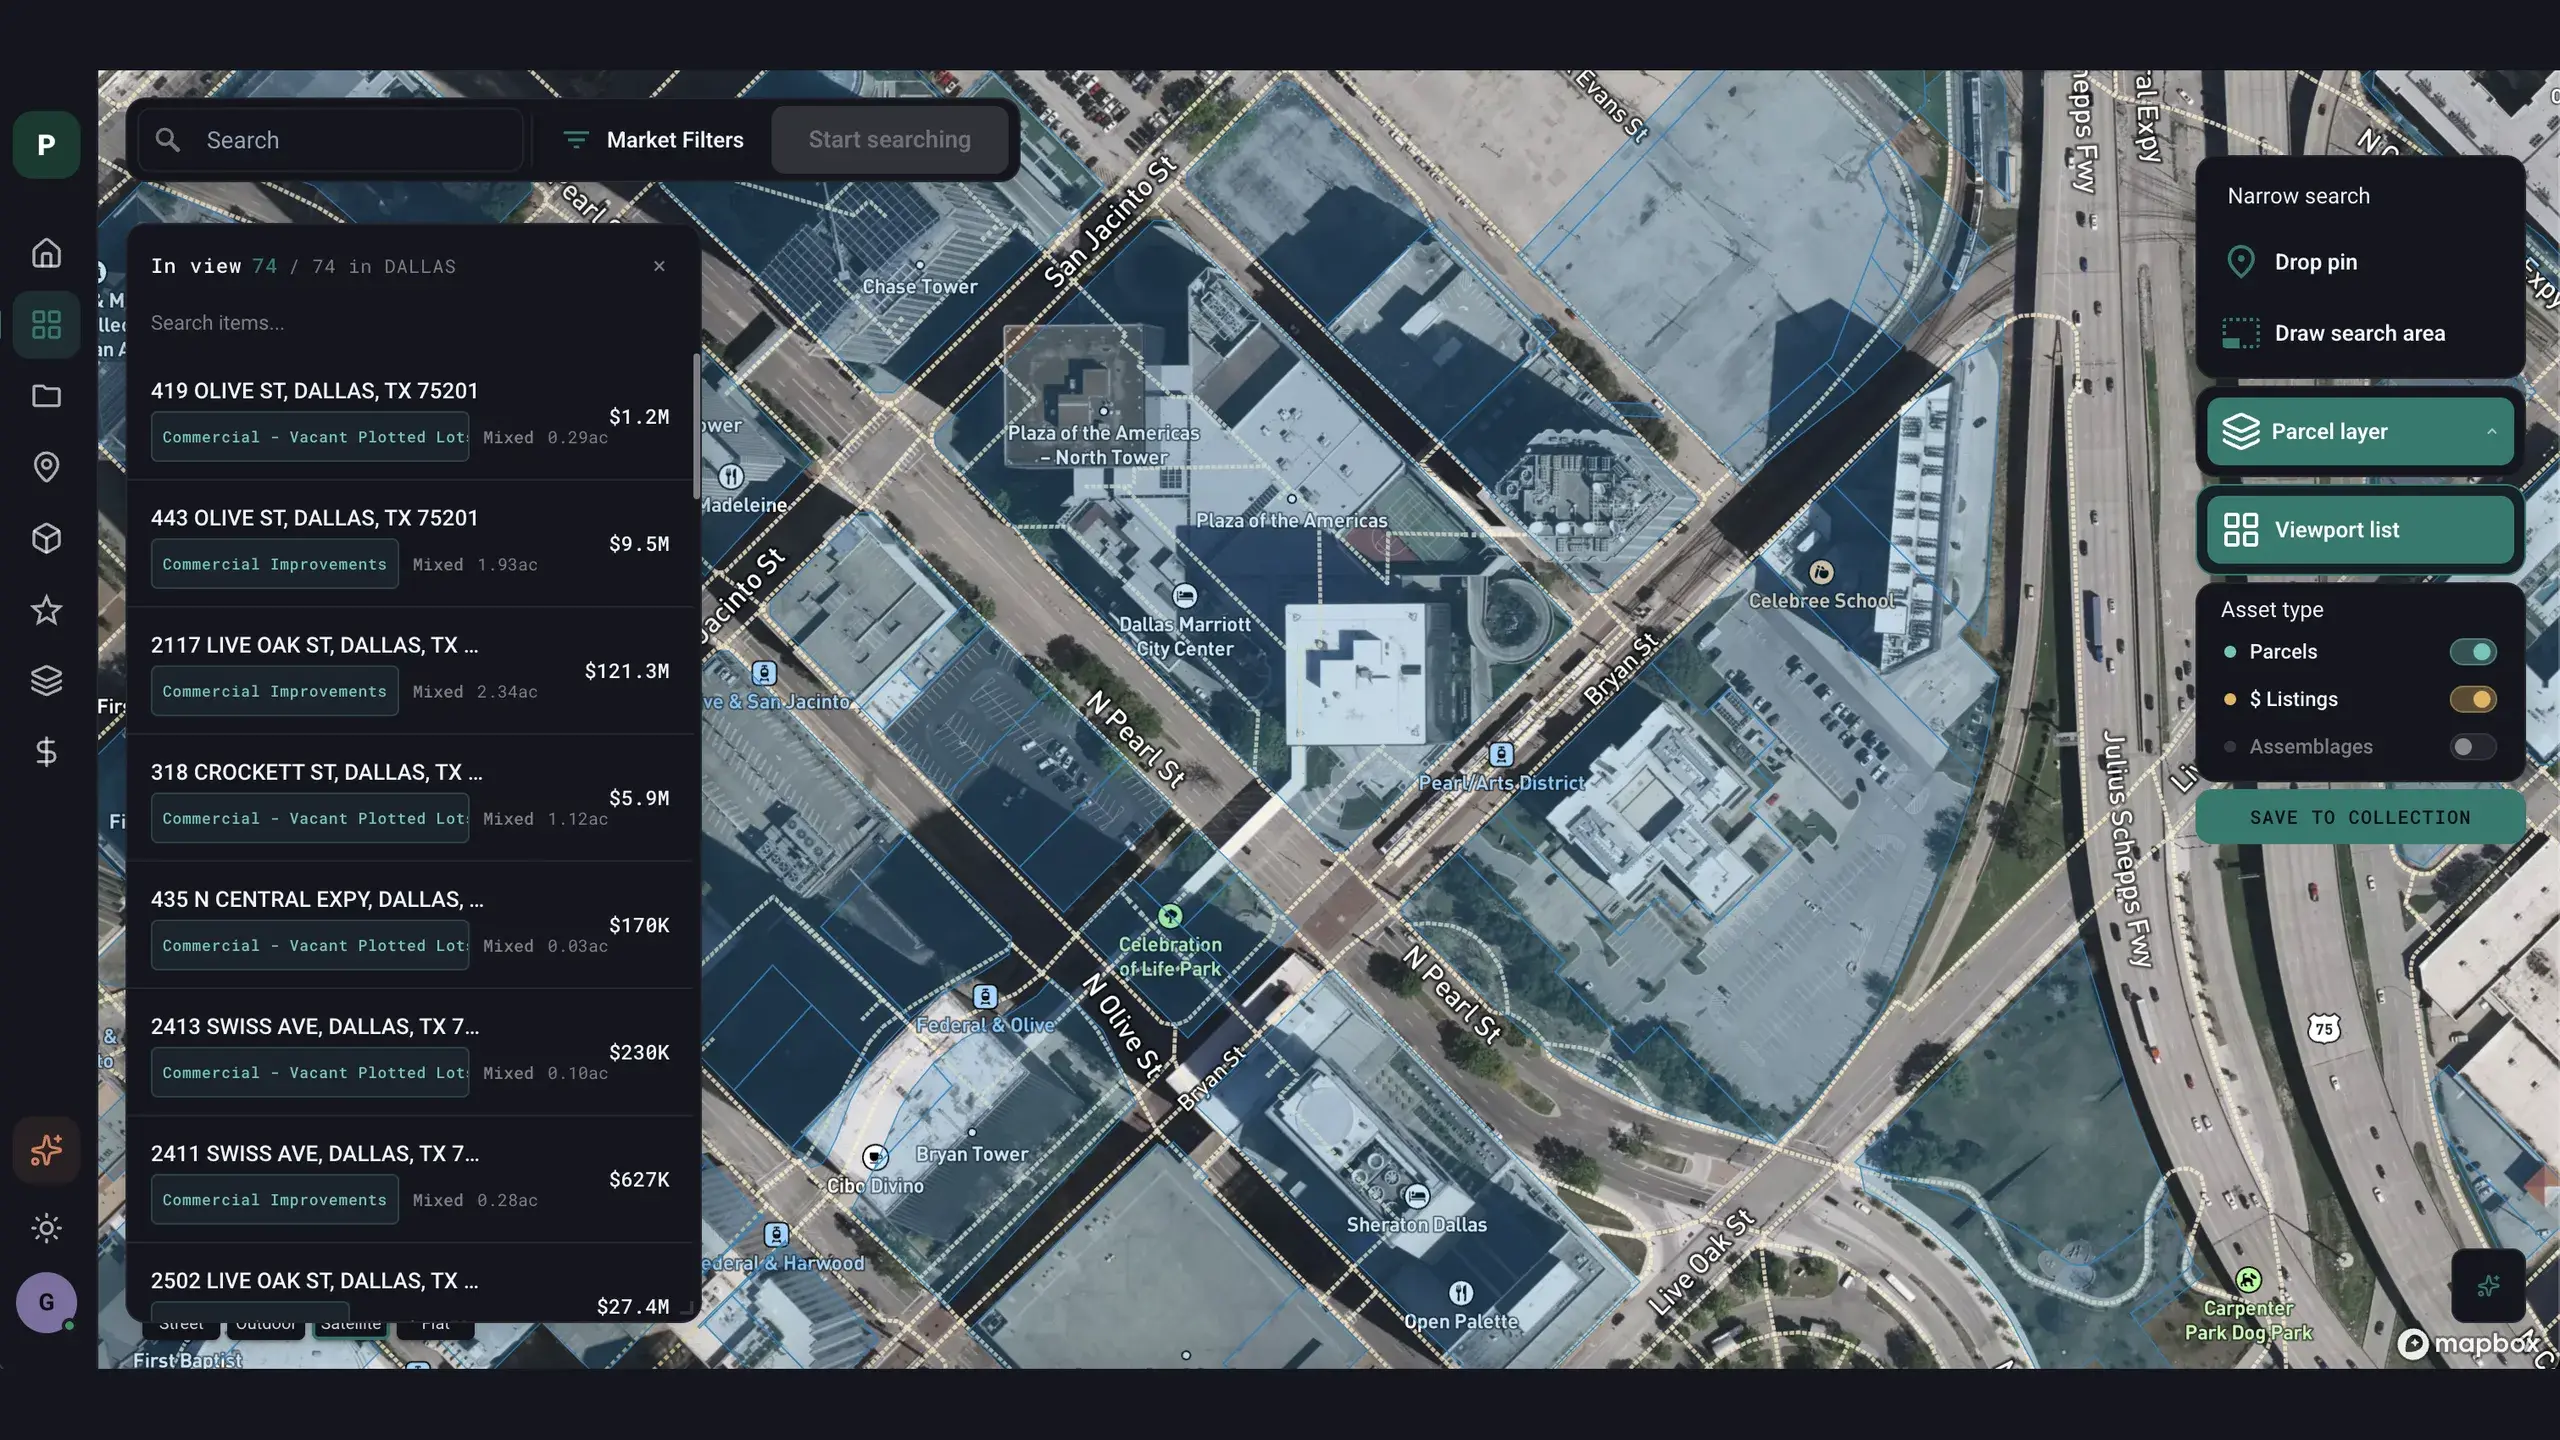The image size is (2560, 1440).
Task: Click Commercial Improvements tag on 443 Olive
Action: 275,564
